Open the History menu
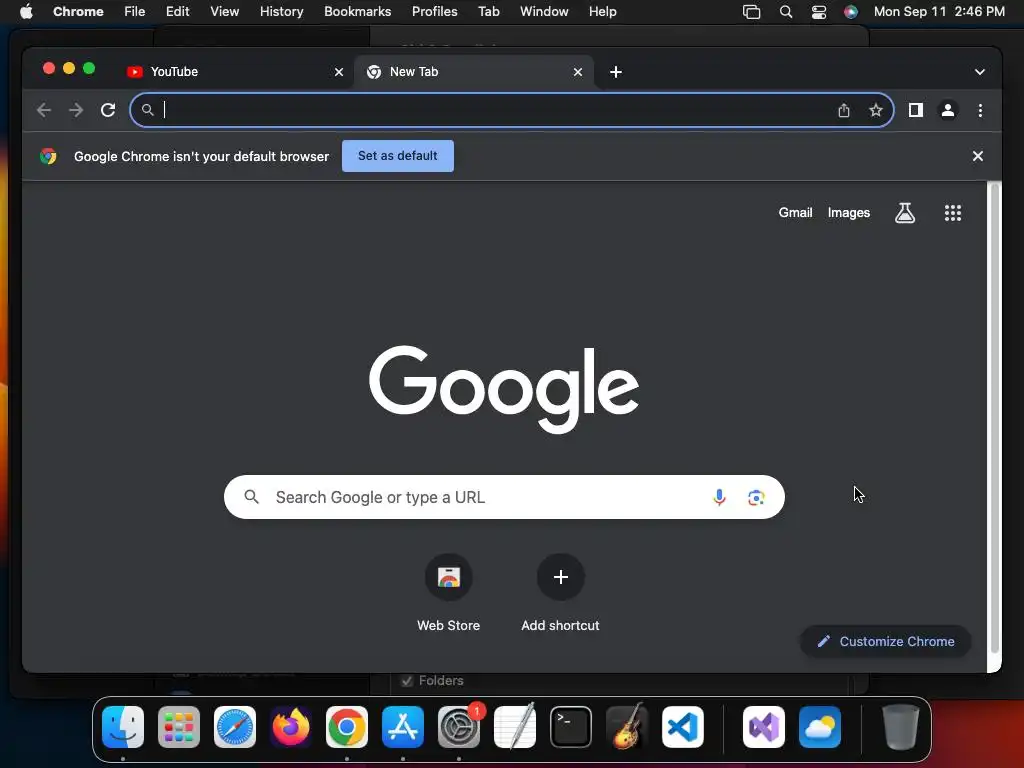Viewport: 1024px width, 768px height. pos(281,12)
